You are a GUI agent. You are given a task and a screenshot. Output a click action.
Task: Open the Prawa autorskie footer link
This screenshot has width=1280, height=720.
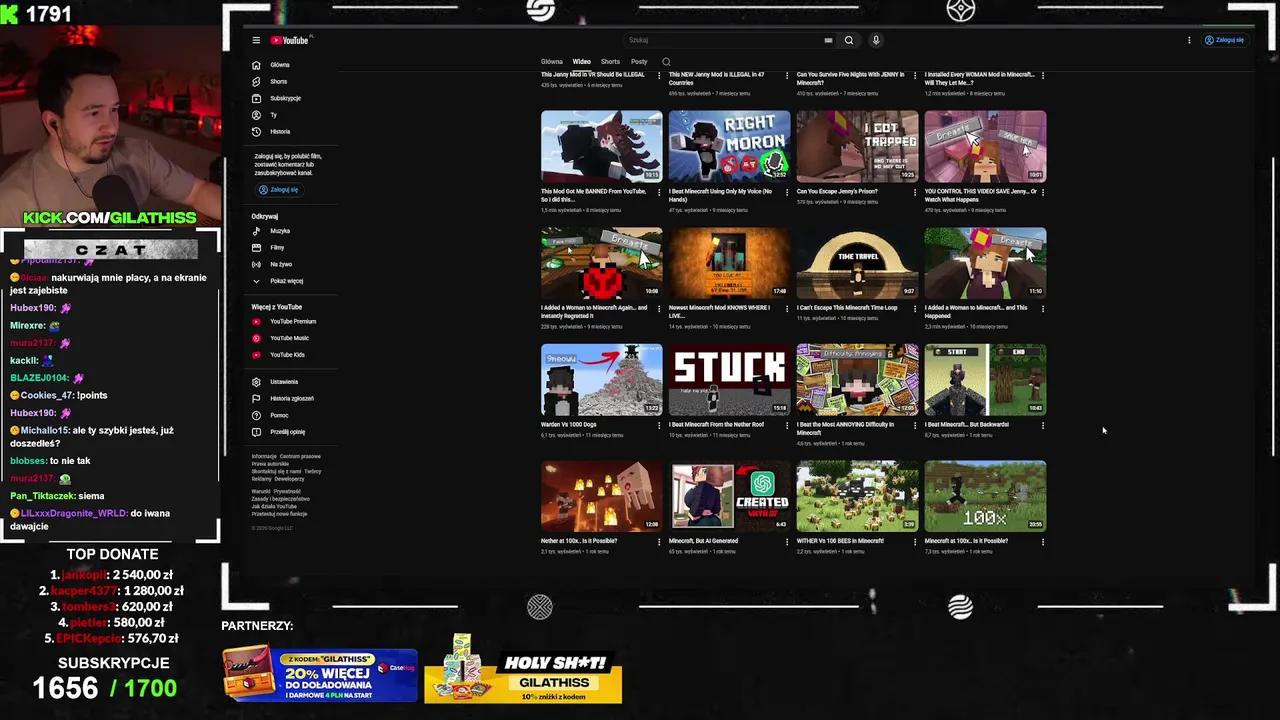[x=270, y=464]
